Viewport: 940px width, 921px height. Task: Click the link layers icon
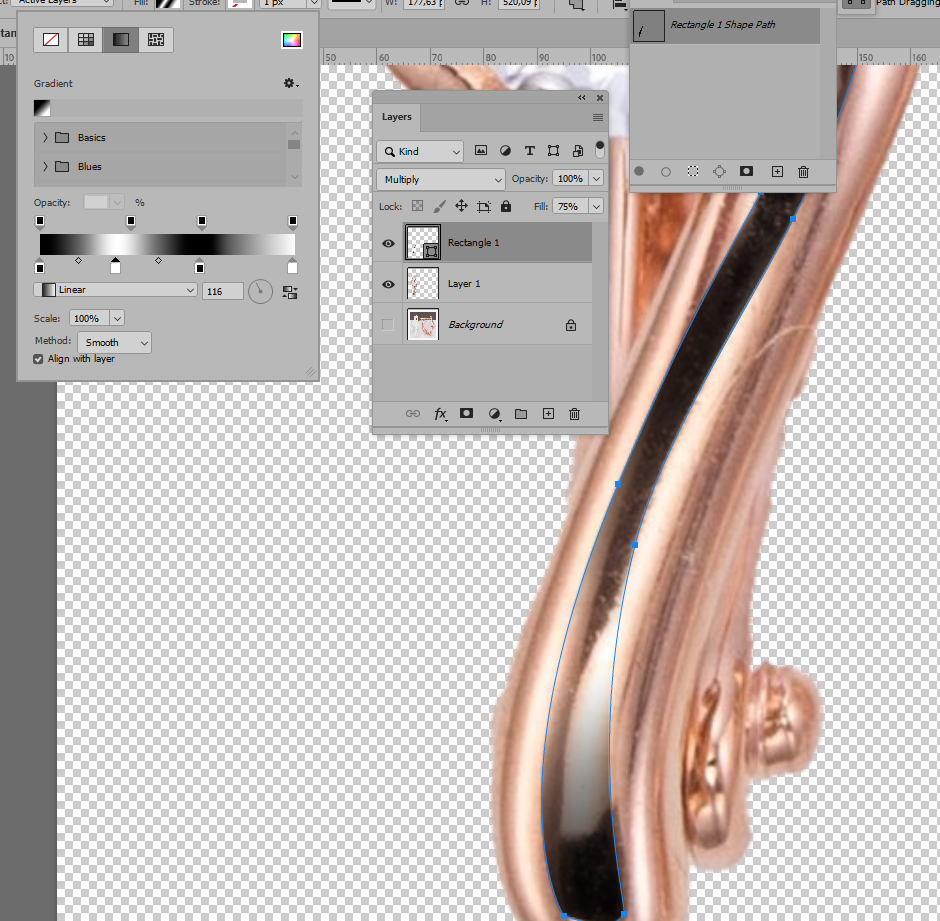coord(412,414)
